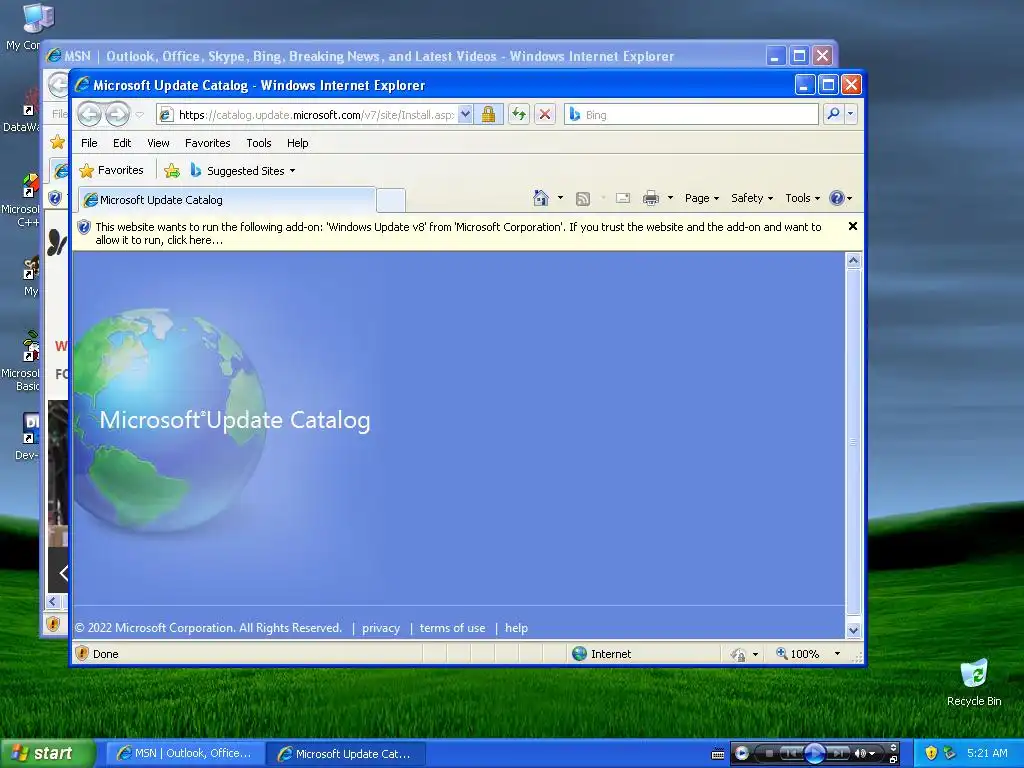This screenshot has width=1024, height=768.
Task: Click the blue Help question mark icon
Action: pos(837,198)
